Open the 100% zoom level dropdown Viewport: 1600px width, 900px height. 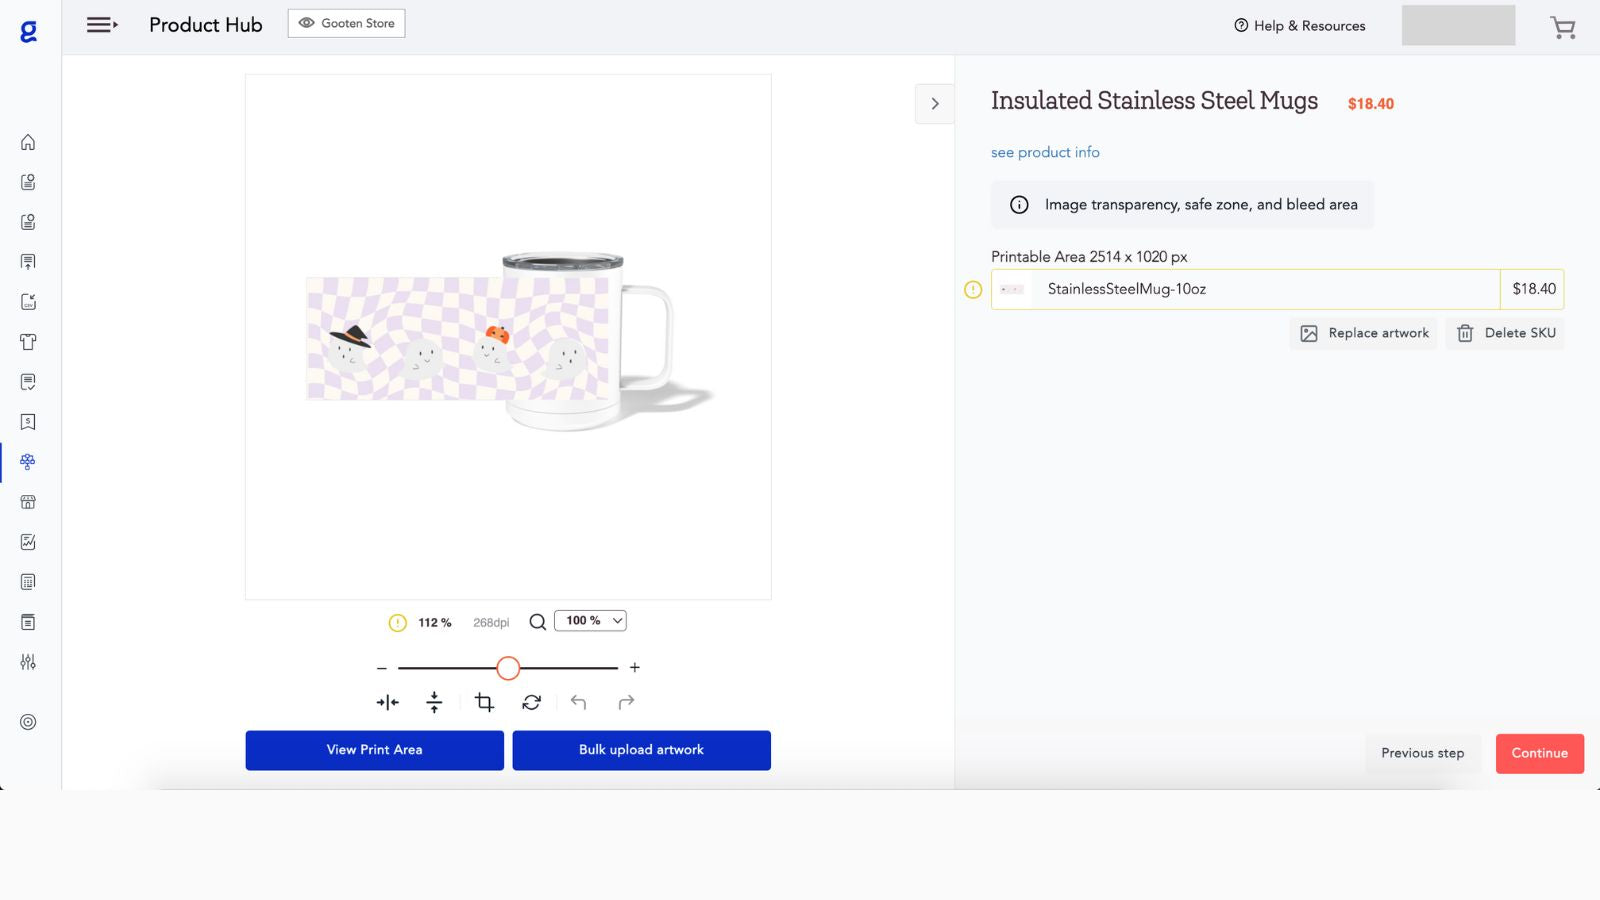(x=590, y=620)
